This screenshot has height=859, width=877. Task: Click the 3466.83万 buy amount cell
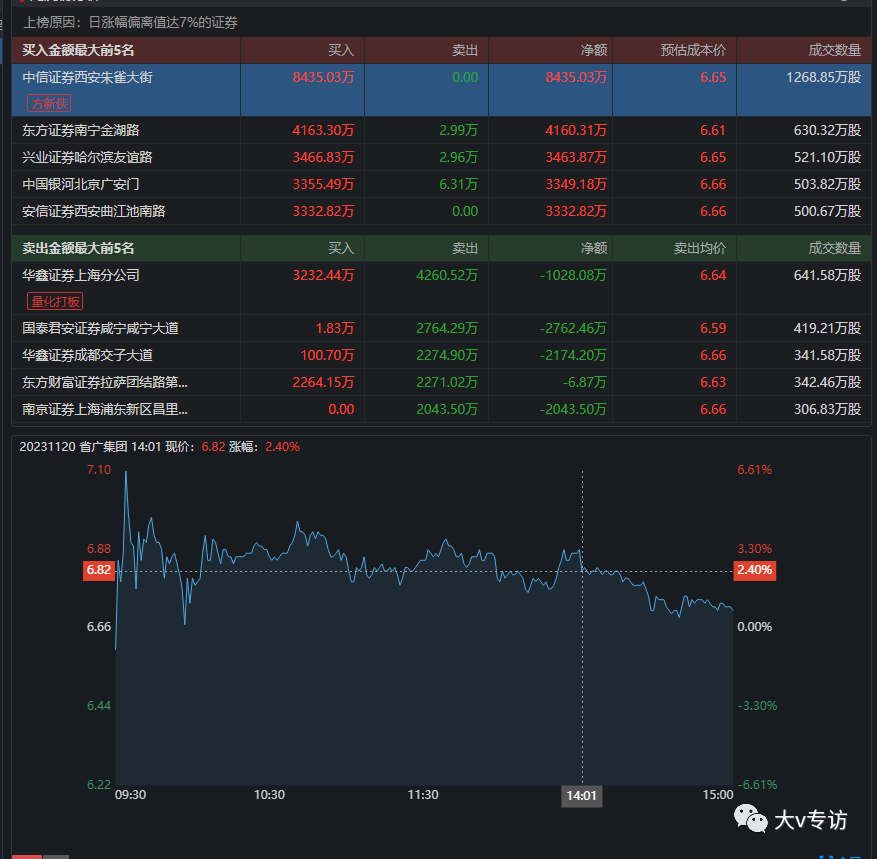[323, 157]
